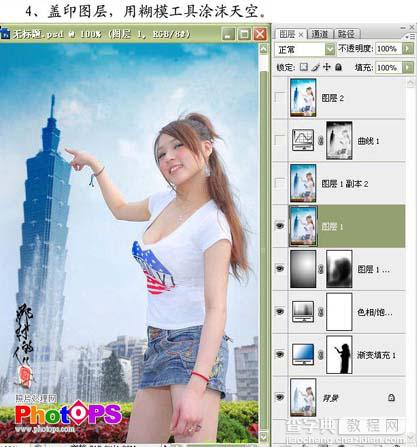The image size is (417, 447).
Task: Show the hidden 图层 1 副本 2 layer
Action: [x=279, y=183]
